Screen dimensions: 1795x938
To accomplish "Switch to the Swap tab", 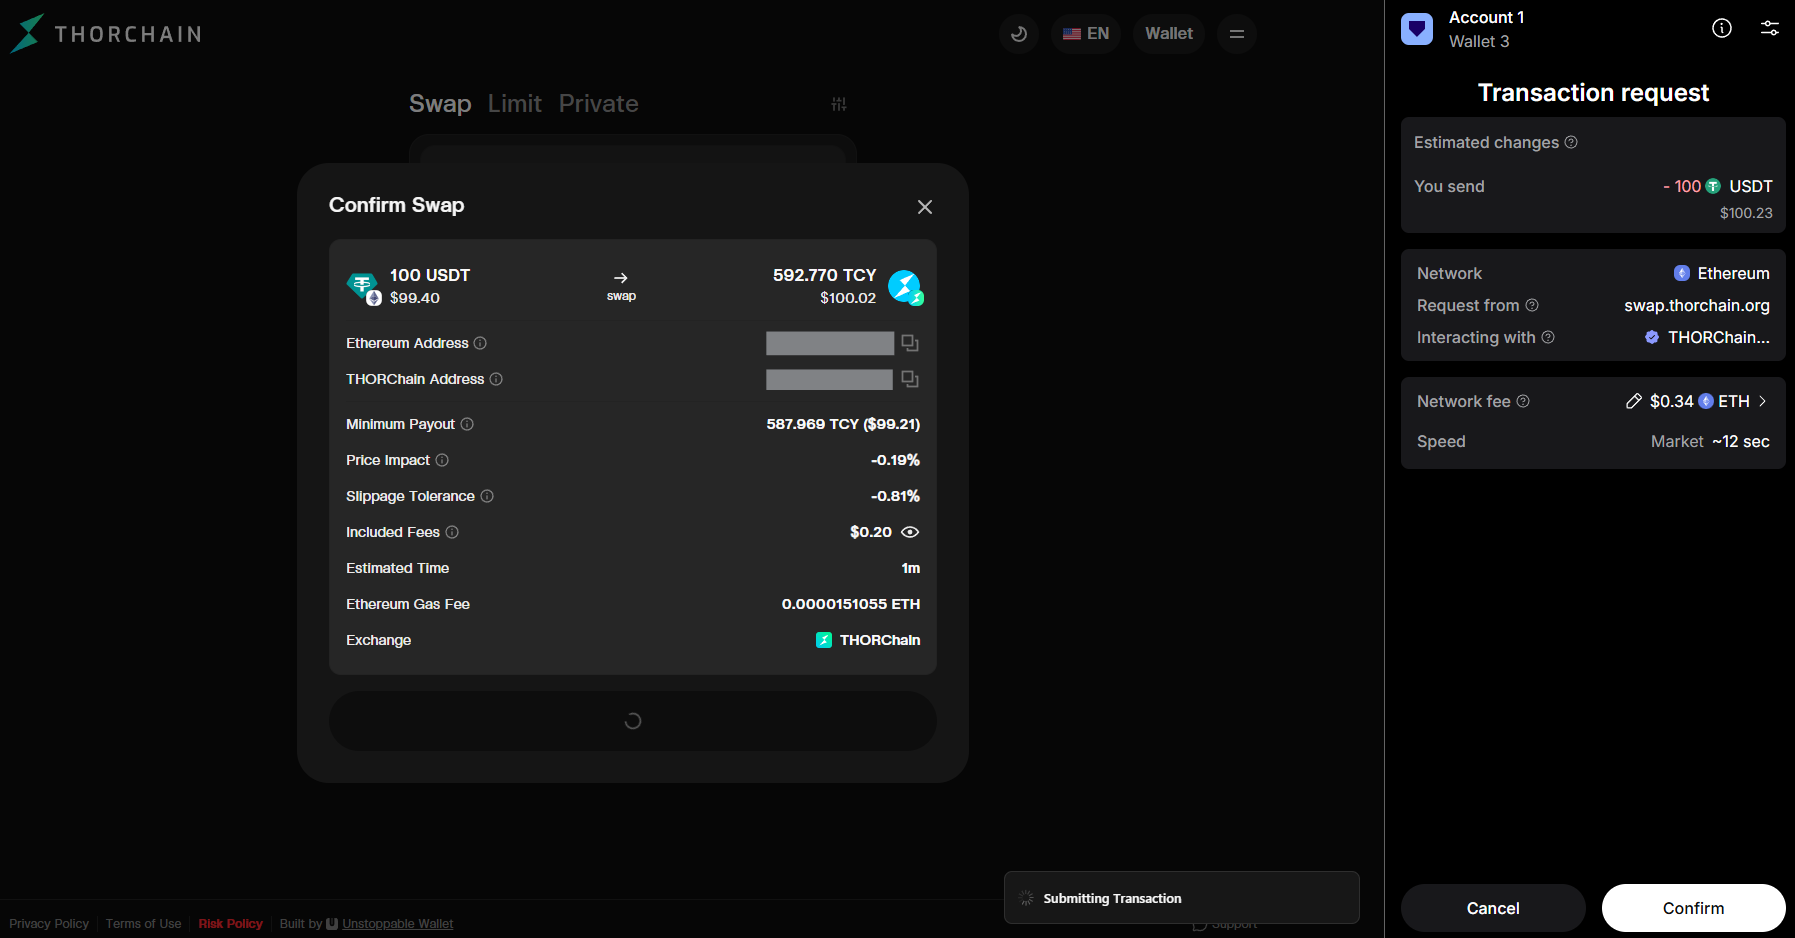I will pos(440,104).
